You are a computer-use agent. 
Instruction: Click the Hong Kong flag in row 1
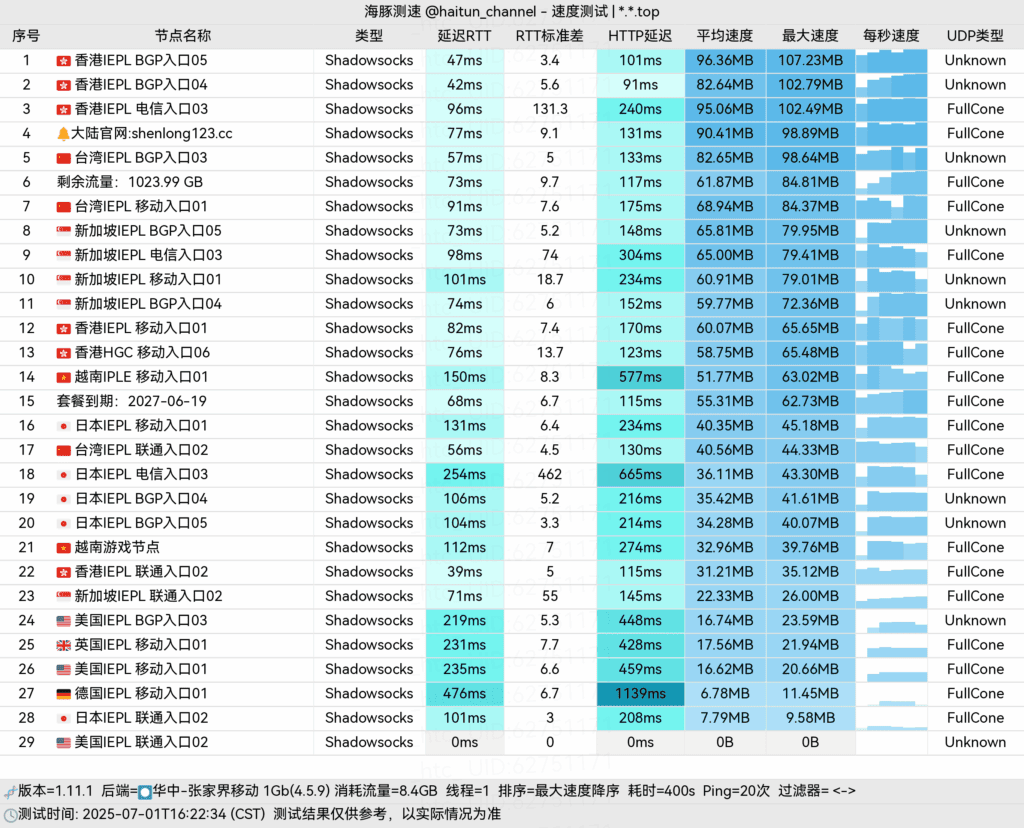coord(63,61)
